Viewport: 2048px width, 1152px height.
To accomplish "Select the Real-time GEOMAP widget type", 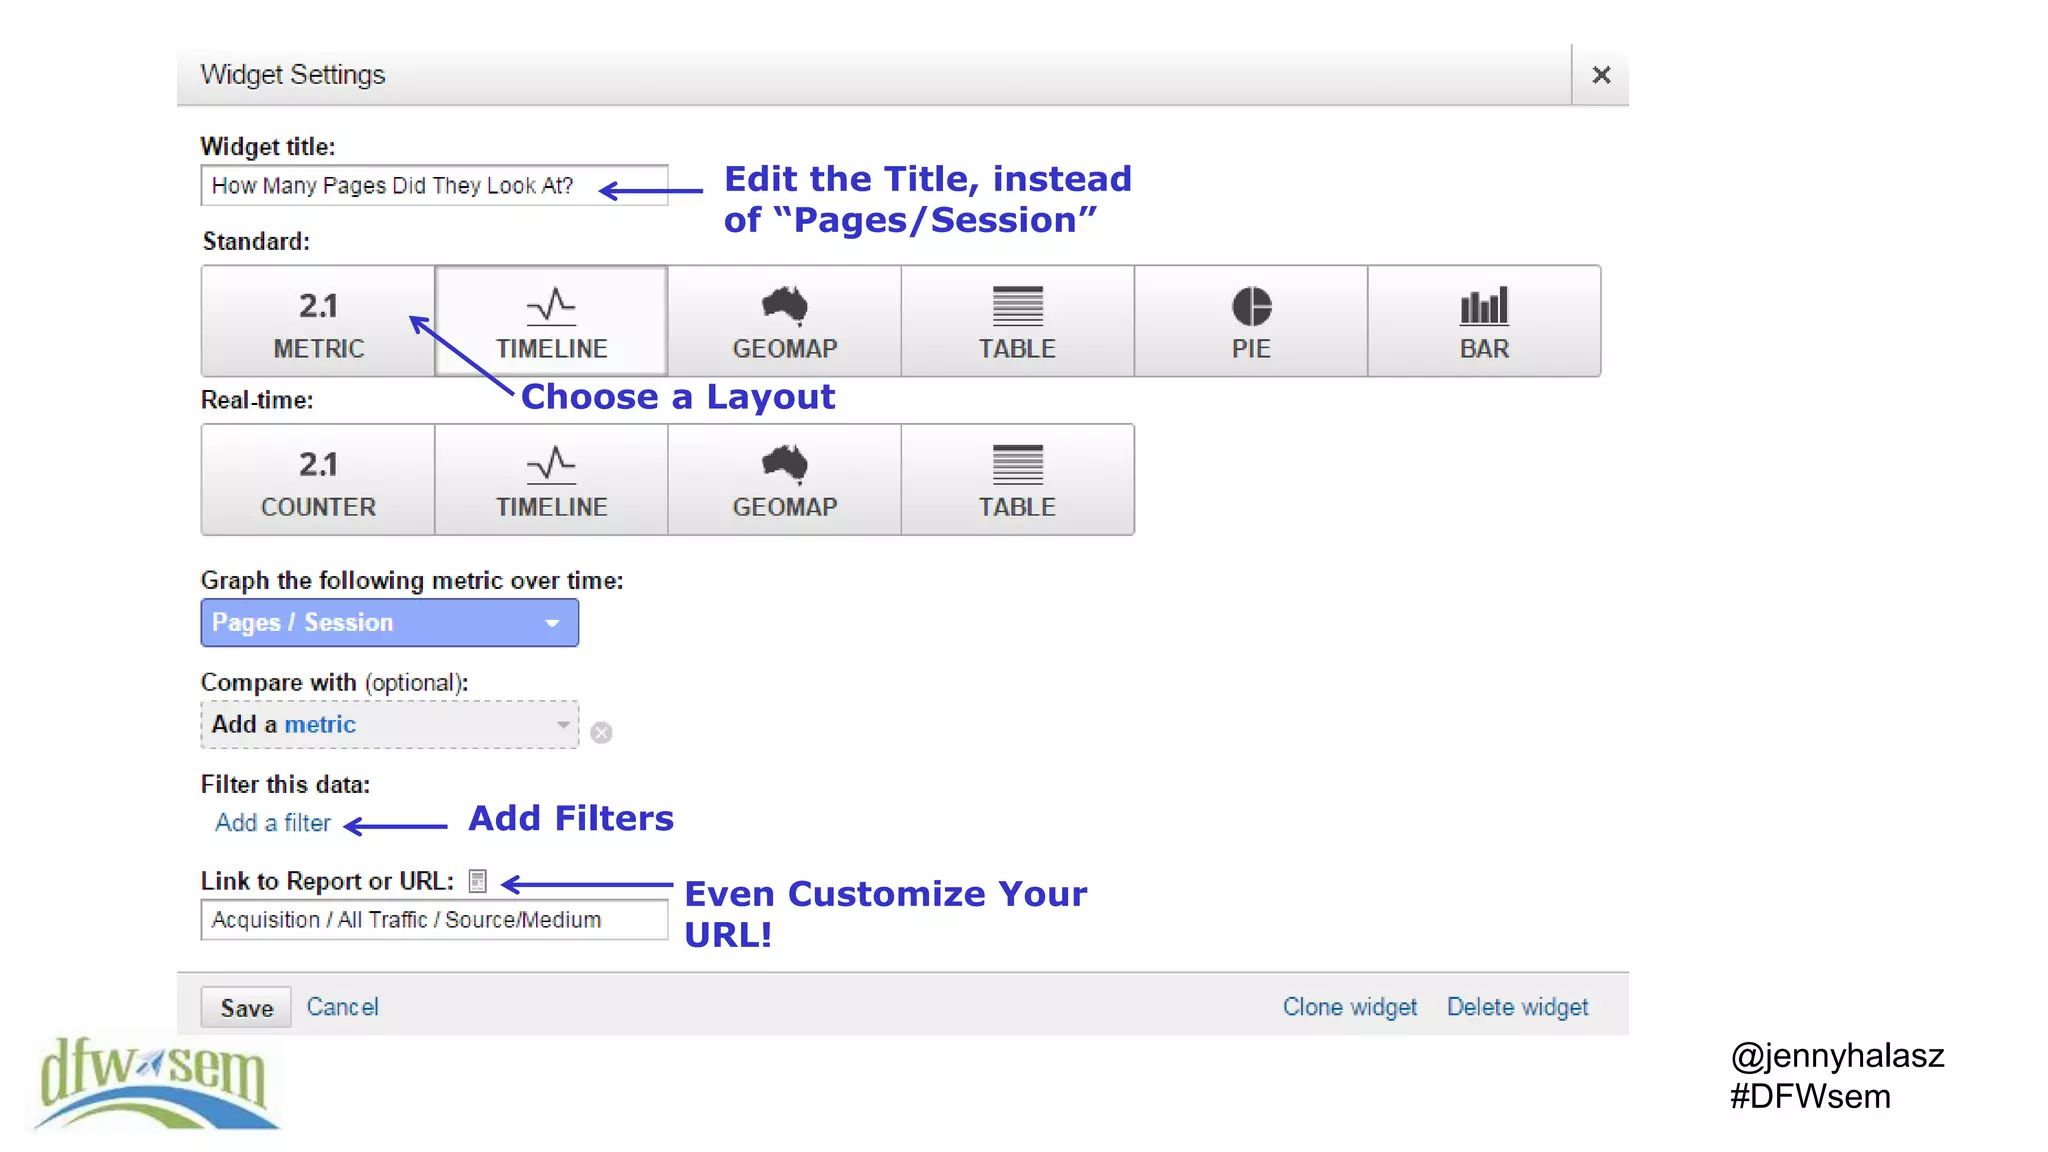I will (x=785, y=480).
